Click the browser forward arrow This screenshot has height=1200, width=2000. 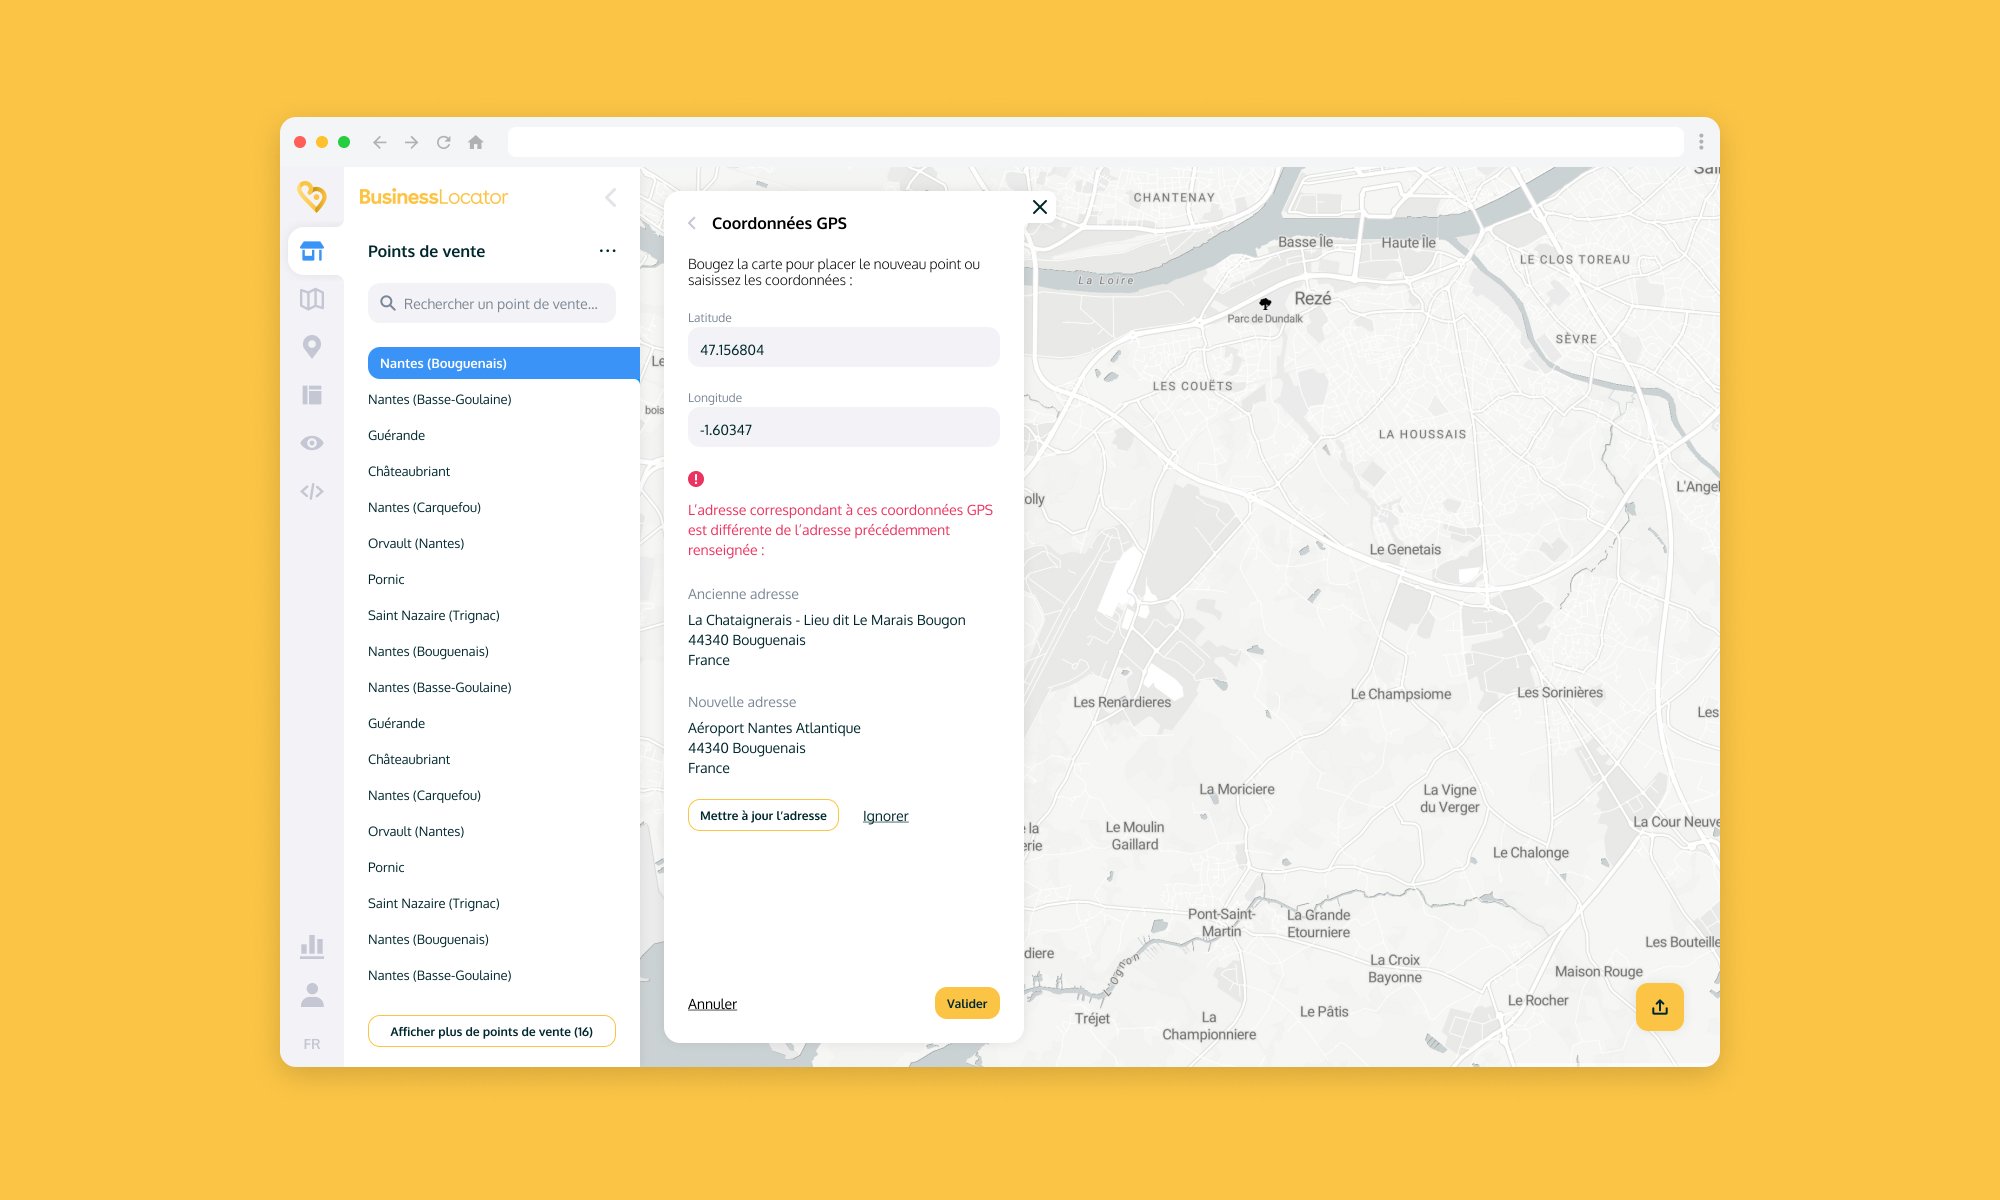tap(412, 142)
